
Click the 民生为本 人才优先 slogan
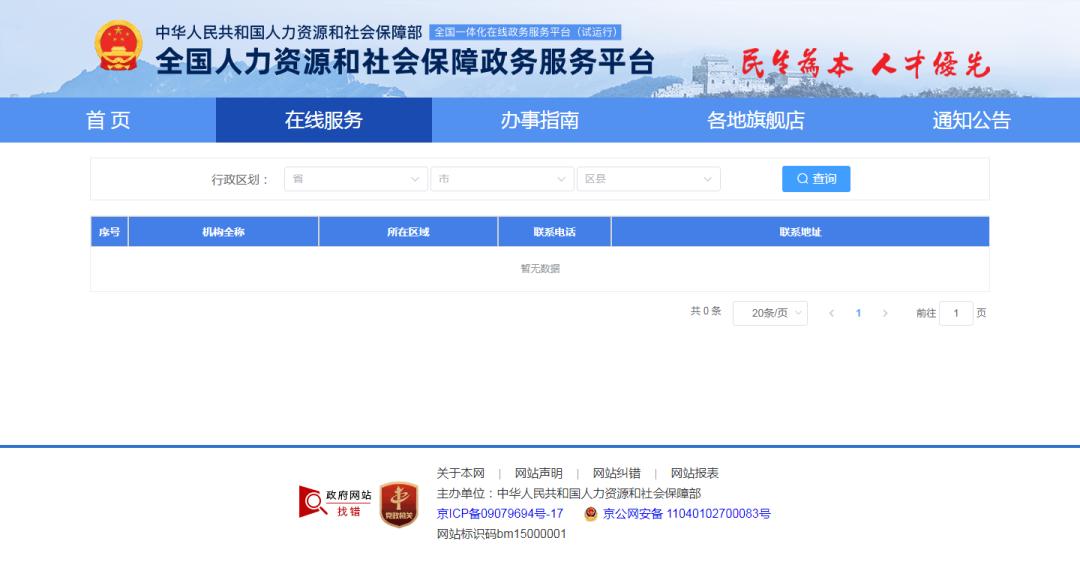coord(866,65)
